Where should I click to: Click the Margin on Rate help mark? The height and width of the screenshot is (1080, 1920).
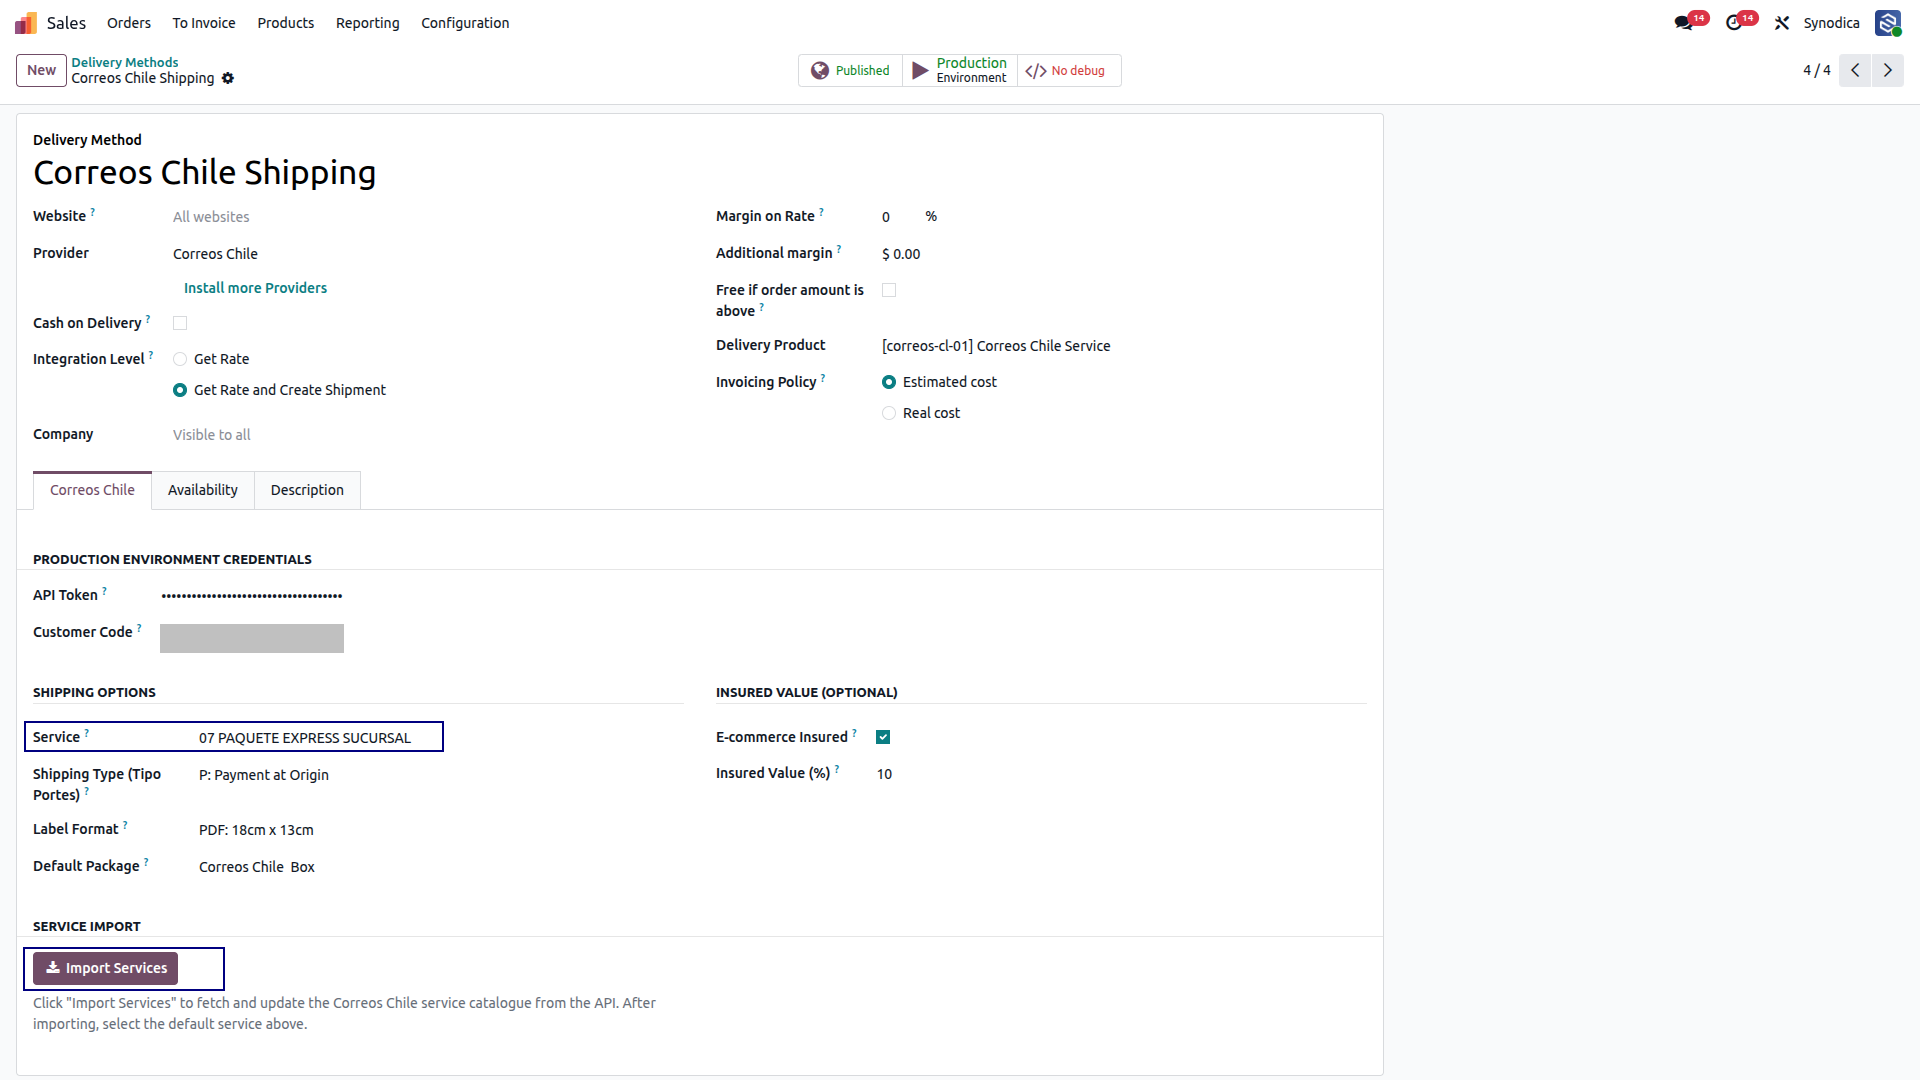tap(822, 212)
